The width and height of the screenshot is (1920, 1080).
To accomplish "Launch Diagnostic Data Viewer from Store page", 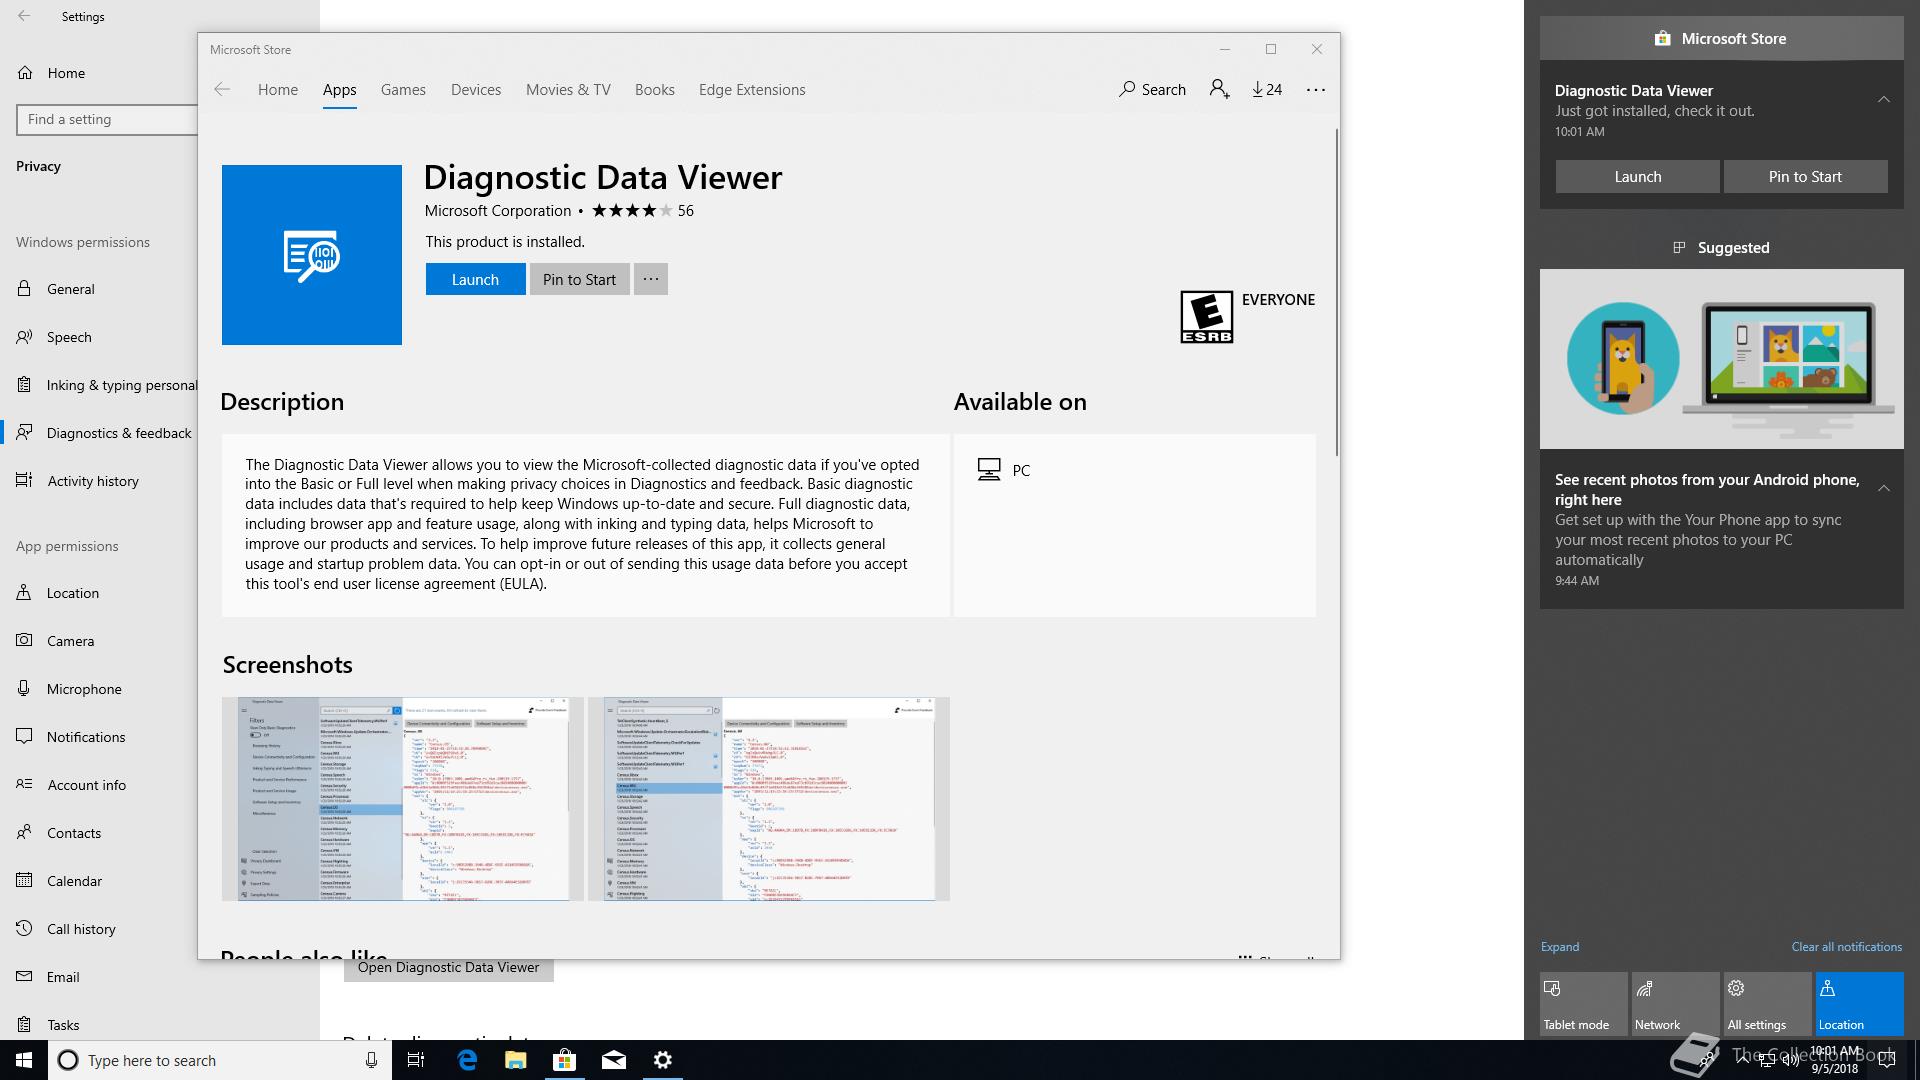I will coord(475,279).
